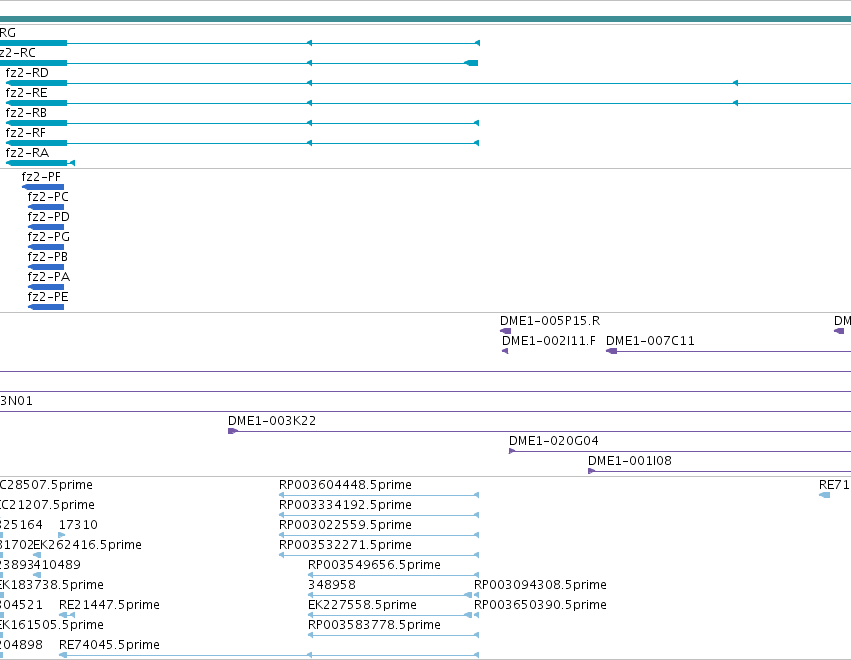Click the RP003549656.5prime EST label

[x=374, y=565]
